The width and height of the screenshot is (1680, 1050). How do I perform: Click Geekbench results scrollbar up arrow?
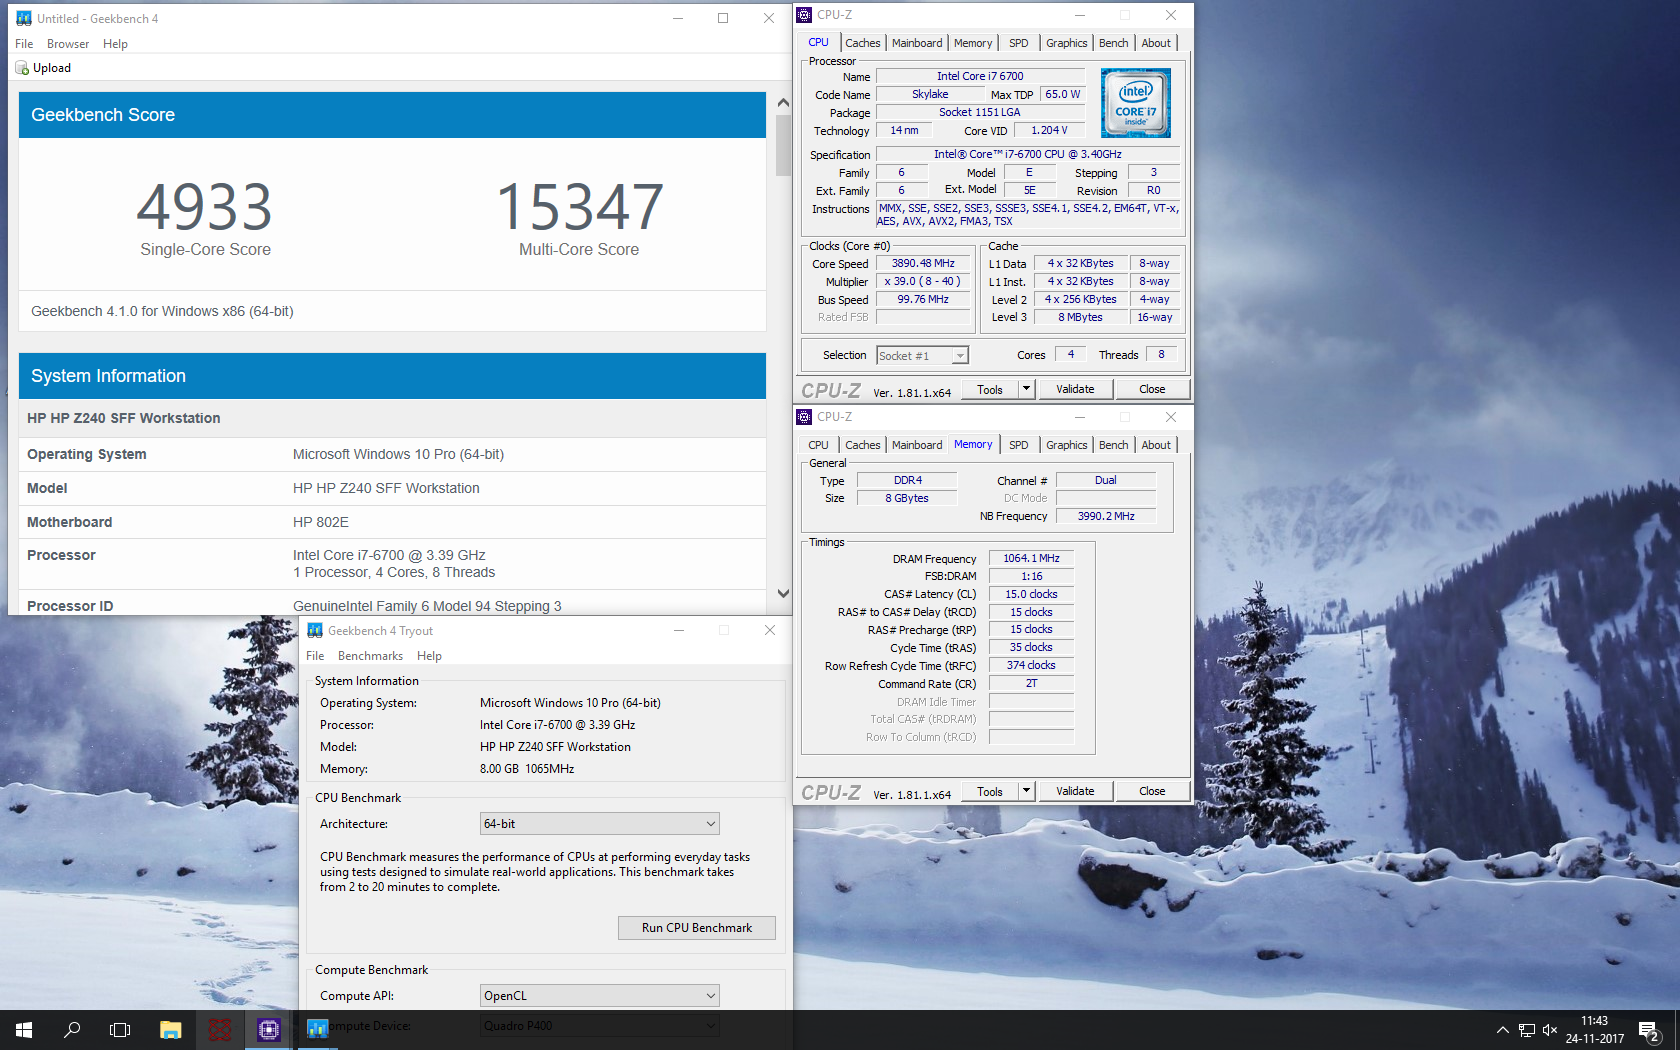783,102
